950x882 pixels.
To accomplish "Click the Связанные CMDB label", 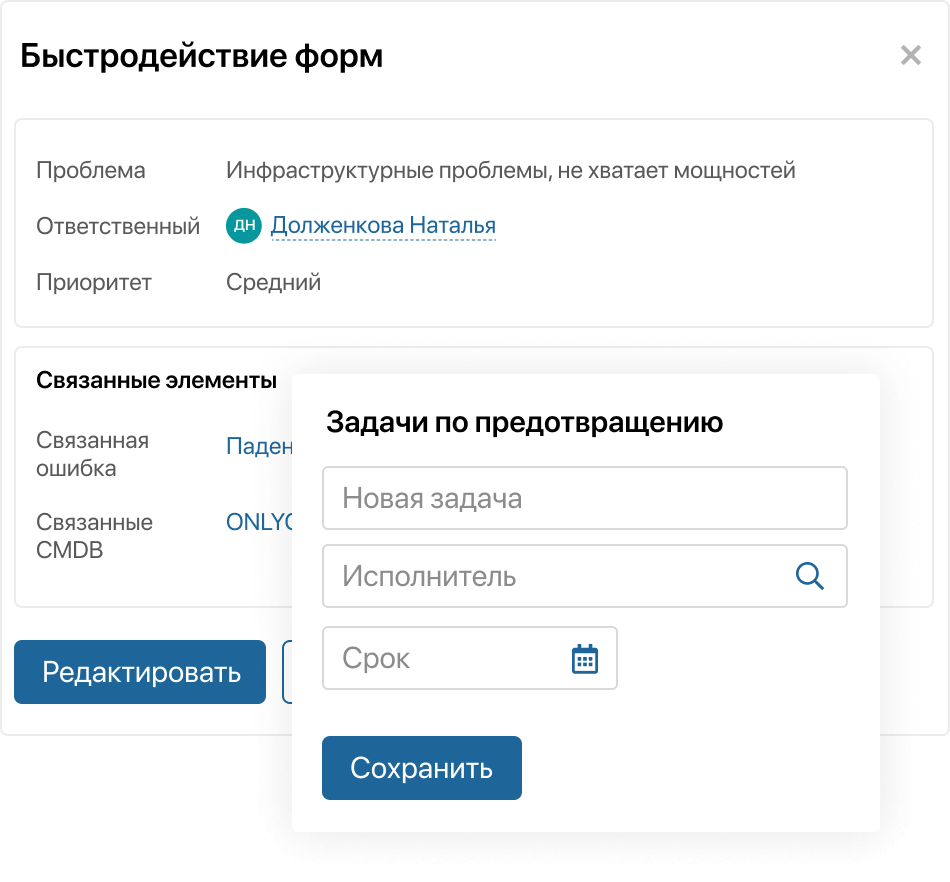I will pos(95,536).
